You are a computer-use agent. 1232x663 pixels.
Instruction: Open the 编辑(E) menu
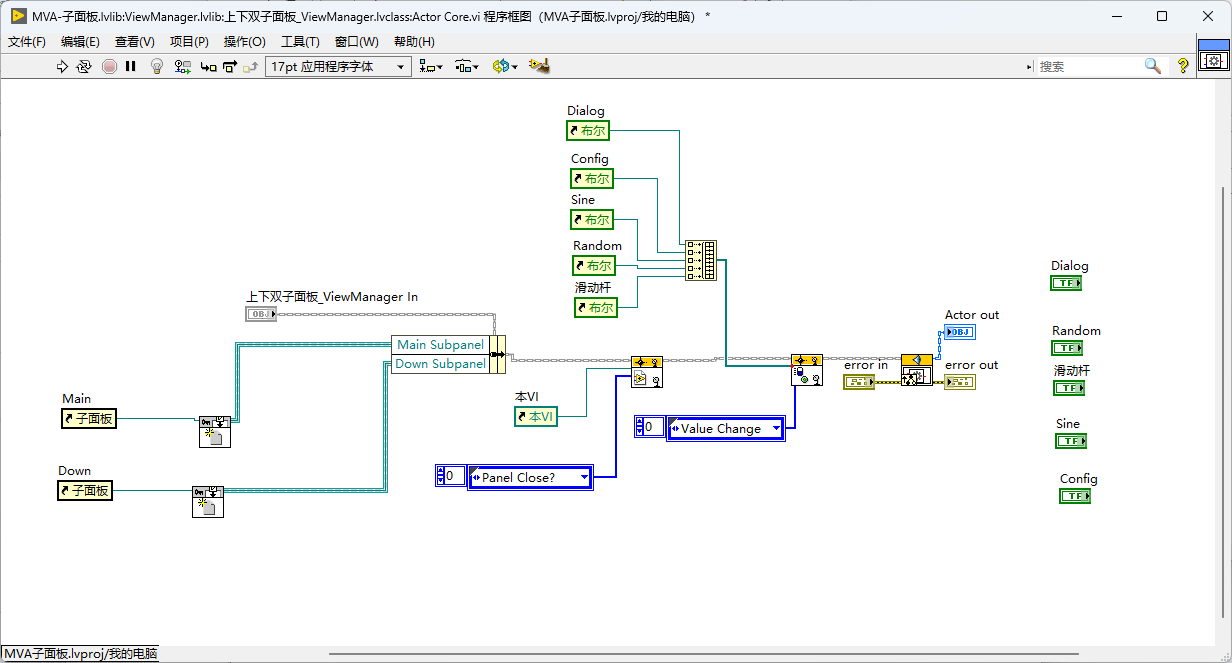pyautogui.click(x=80, y=41)
